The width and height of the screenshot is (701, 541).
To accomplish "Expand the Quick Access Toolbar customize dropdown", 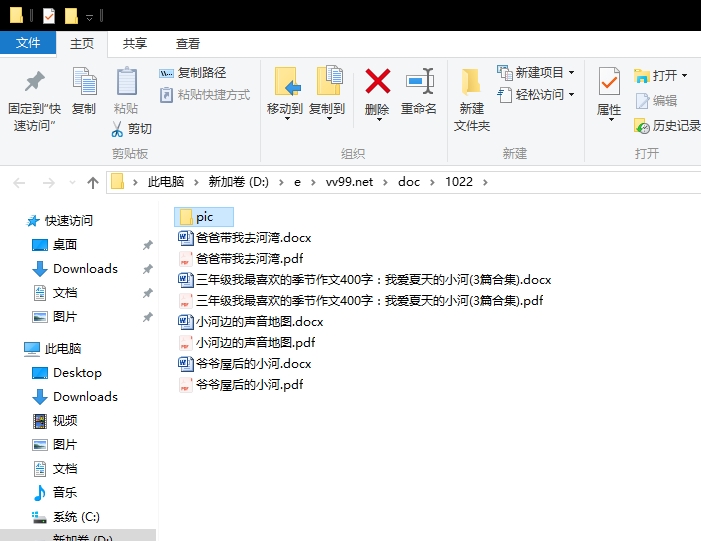I will pyautogui.click(x=89, y=17).
